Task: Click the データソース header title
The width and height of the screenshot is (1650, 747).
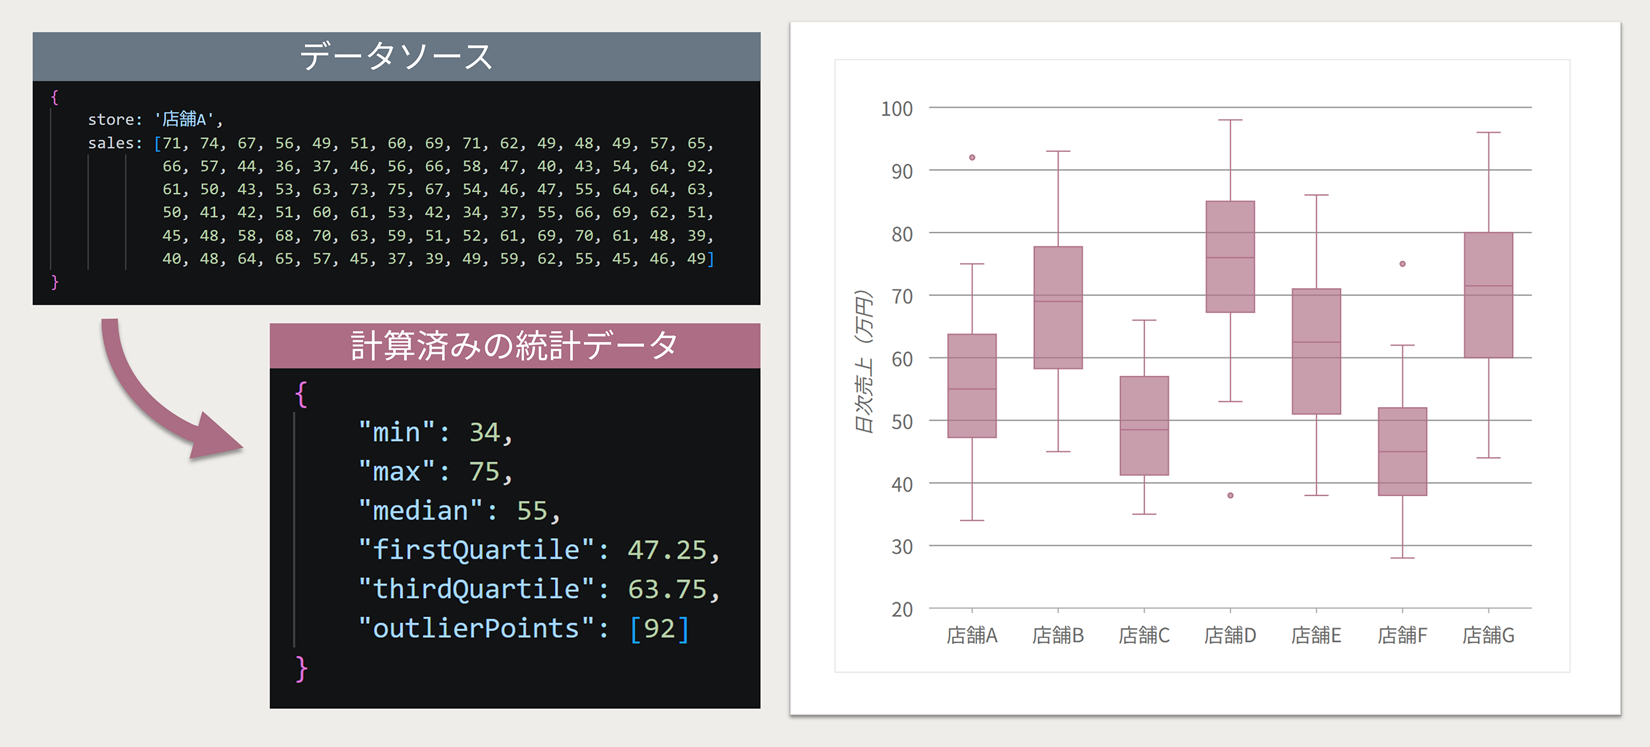Action: [x=396, y=56]
